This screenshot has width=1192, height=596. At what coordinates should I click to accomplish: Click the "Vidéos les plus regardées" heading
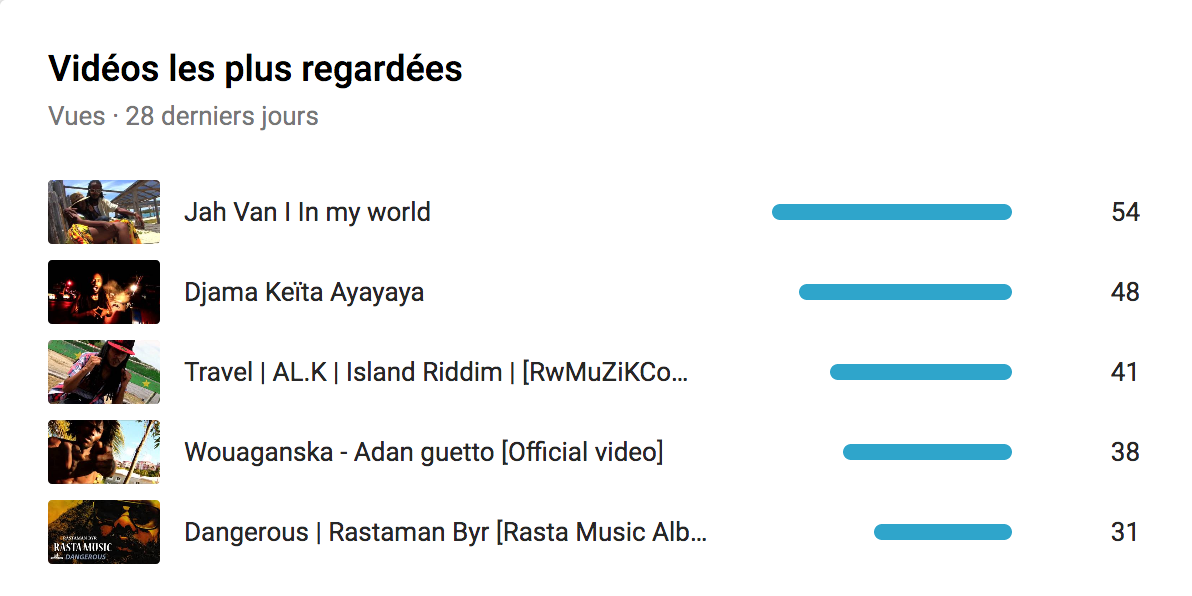[255, 69]
